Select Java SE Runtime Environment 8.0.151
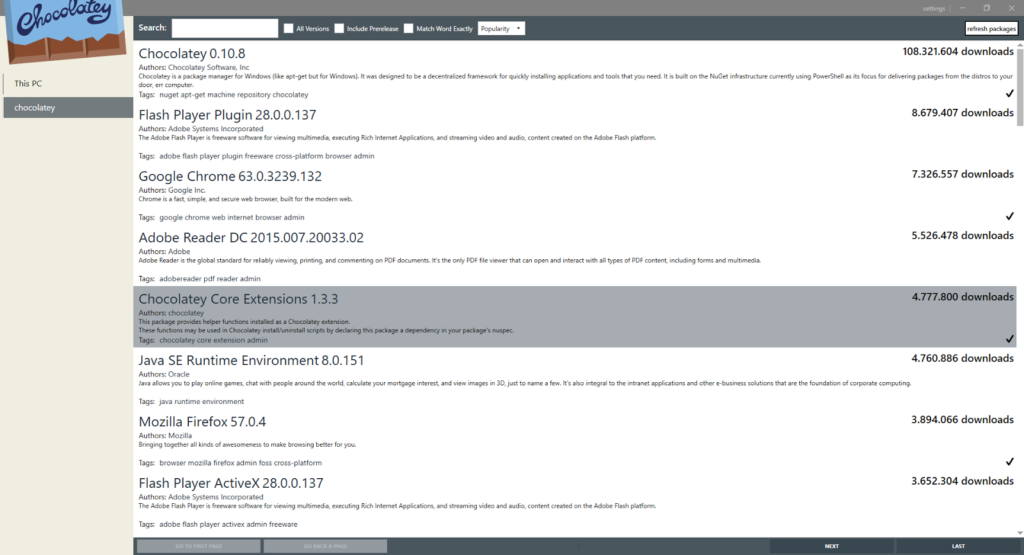The image size is (1024, 555). [251, 360]
